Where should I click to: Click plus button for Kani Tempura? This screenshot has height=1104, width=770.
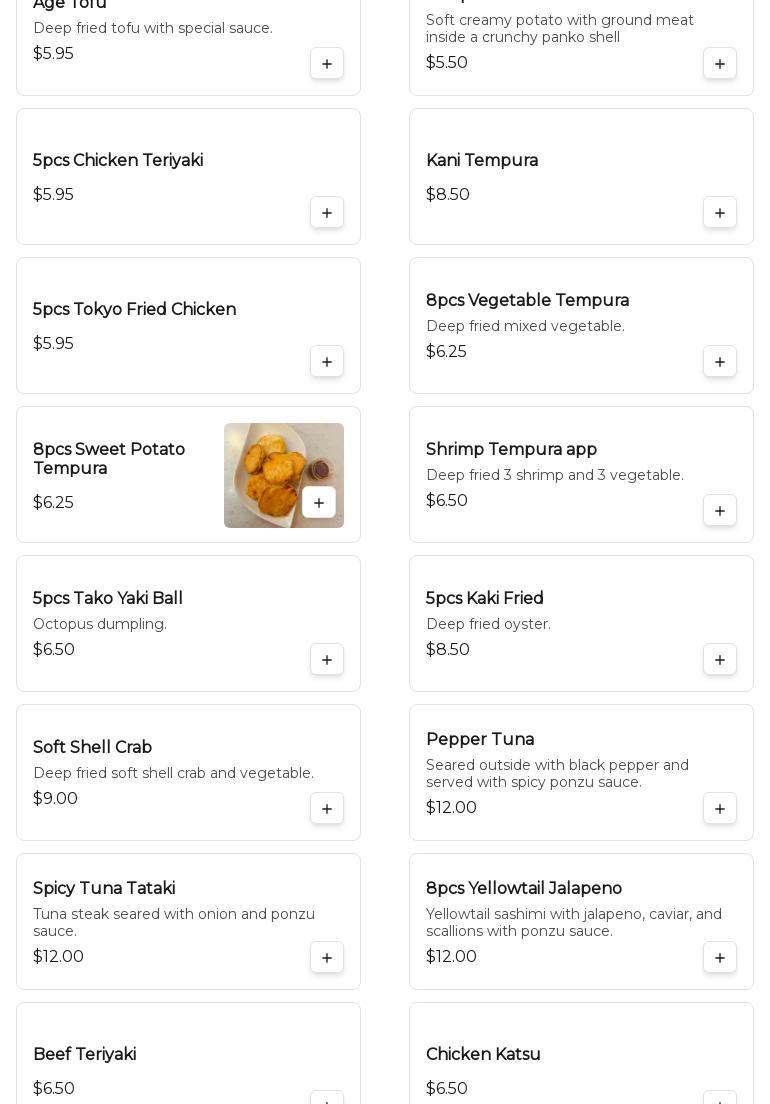tap(720, 213)
